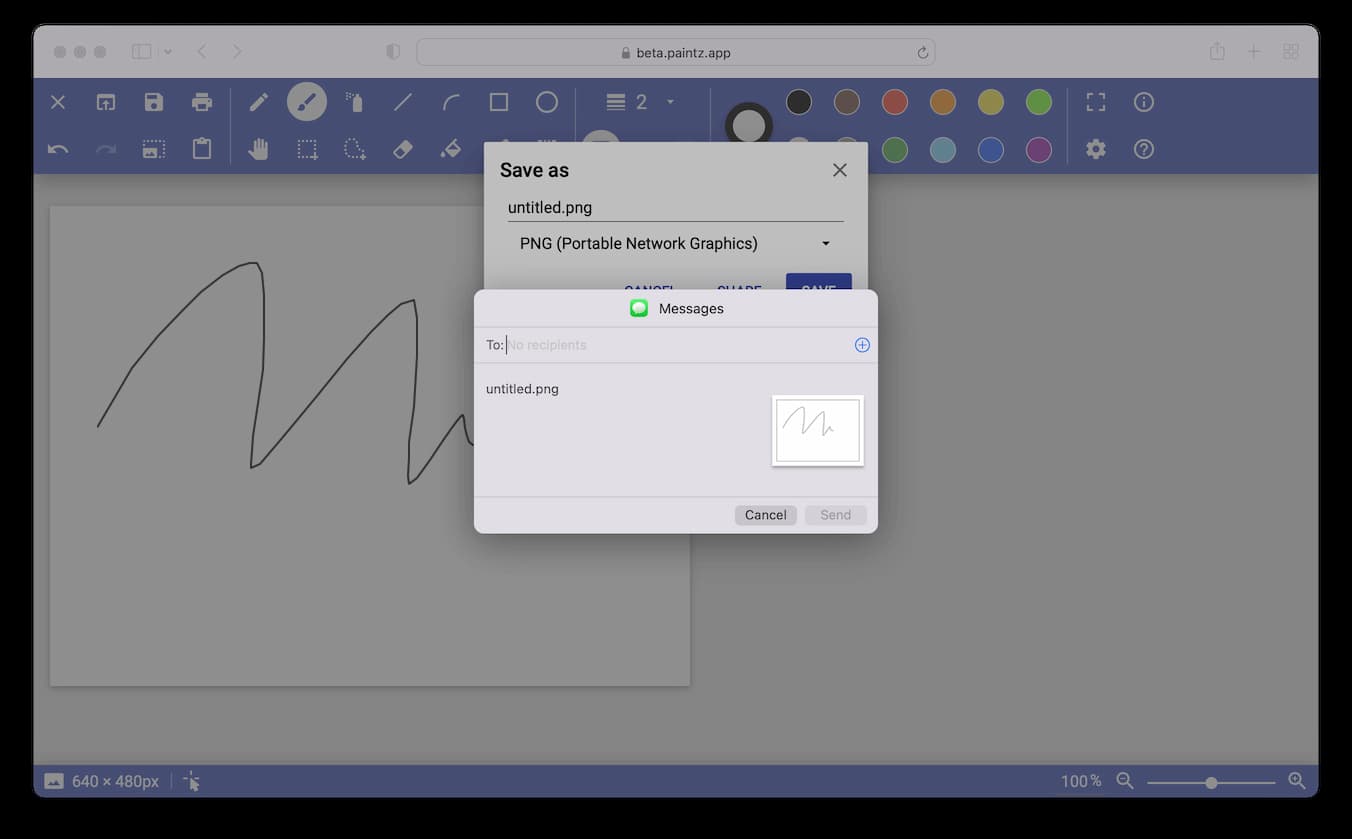Image resolution: width=1352 pixels, height=839 pixels.
Task: Add a recipient with the plus button
Action: (x=862, y=345)
